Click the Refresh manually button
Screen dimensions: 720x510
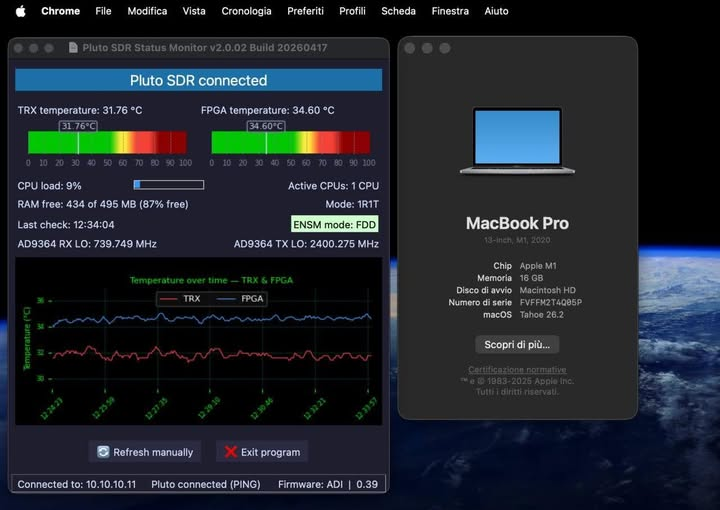[x=145, y=452]
